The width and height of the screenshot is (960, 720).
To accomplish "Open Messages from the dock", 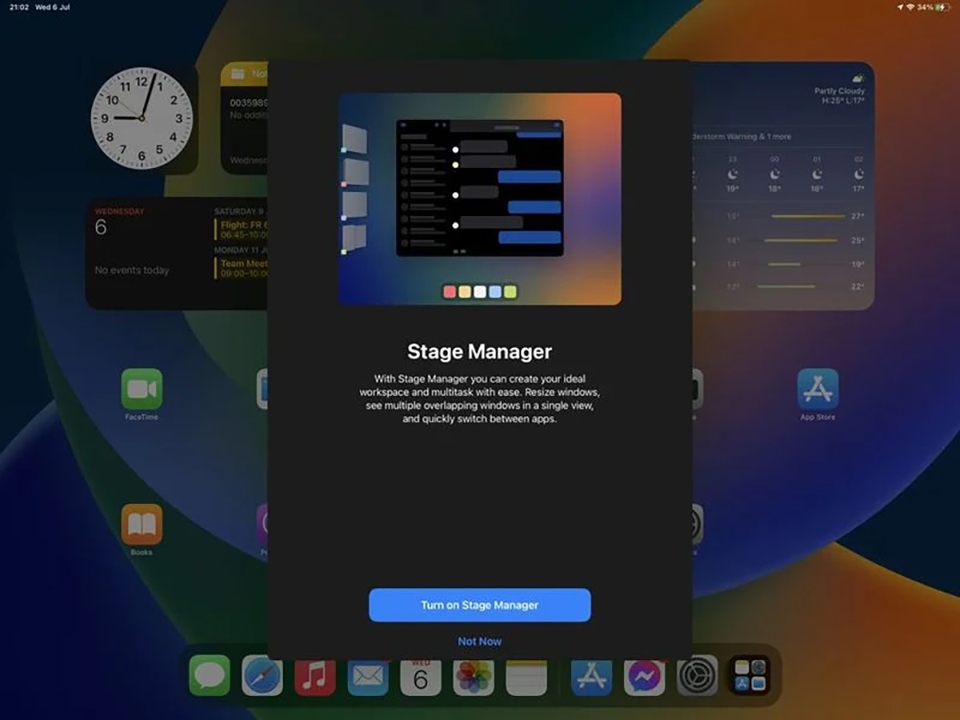I will (x=209, y=676).
